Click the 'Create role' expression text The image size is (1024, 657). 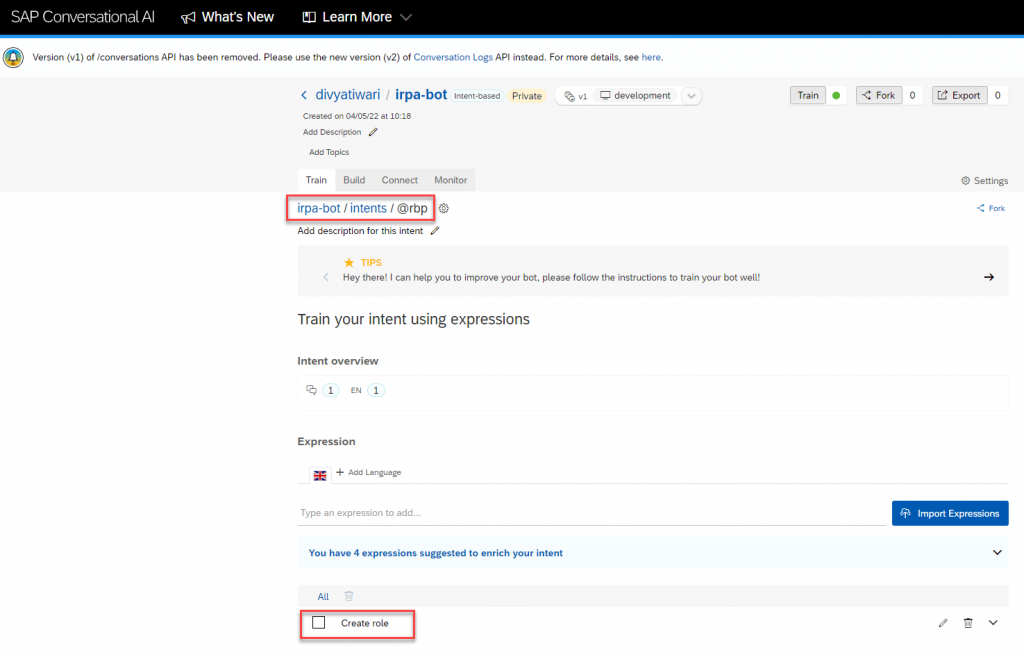tap(364, 623)
